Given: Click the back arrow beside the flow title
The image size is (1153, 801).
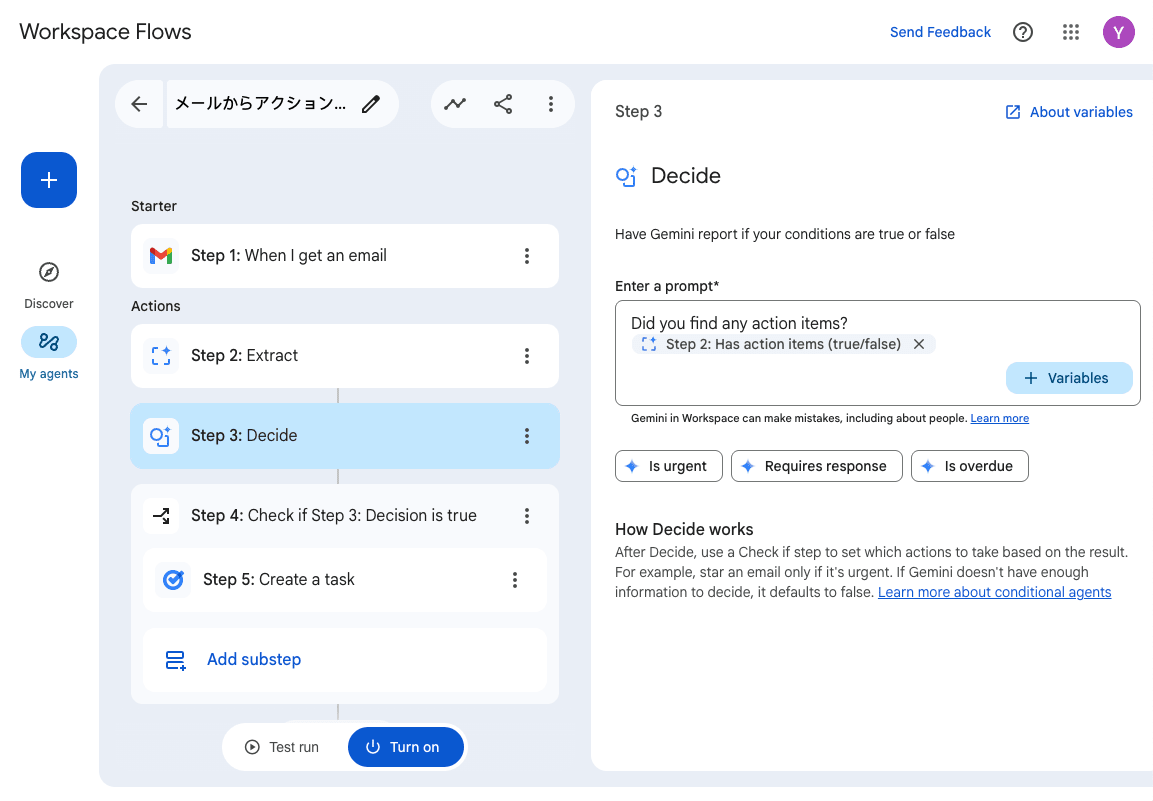Looking at the screenshot, I should click(139, 104).
